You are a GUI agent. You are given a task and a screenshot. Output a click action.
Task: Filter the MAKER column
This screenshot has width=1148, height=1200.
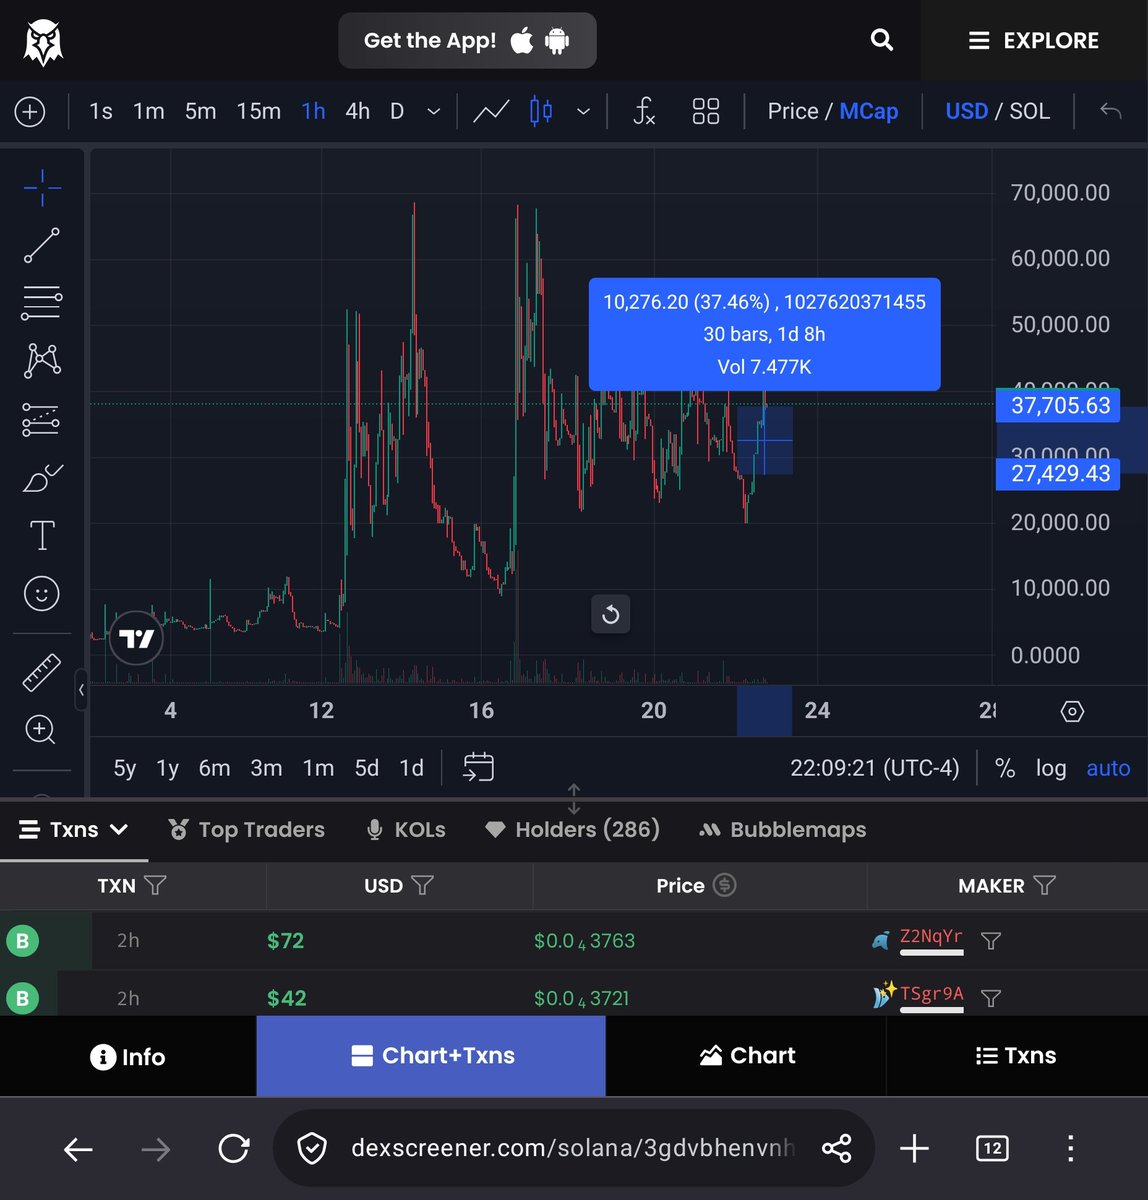(1044, 885)
